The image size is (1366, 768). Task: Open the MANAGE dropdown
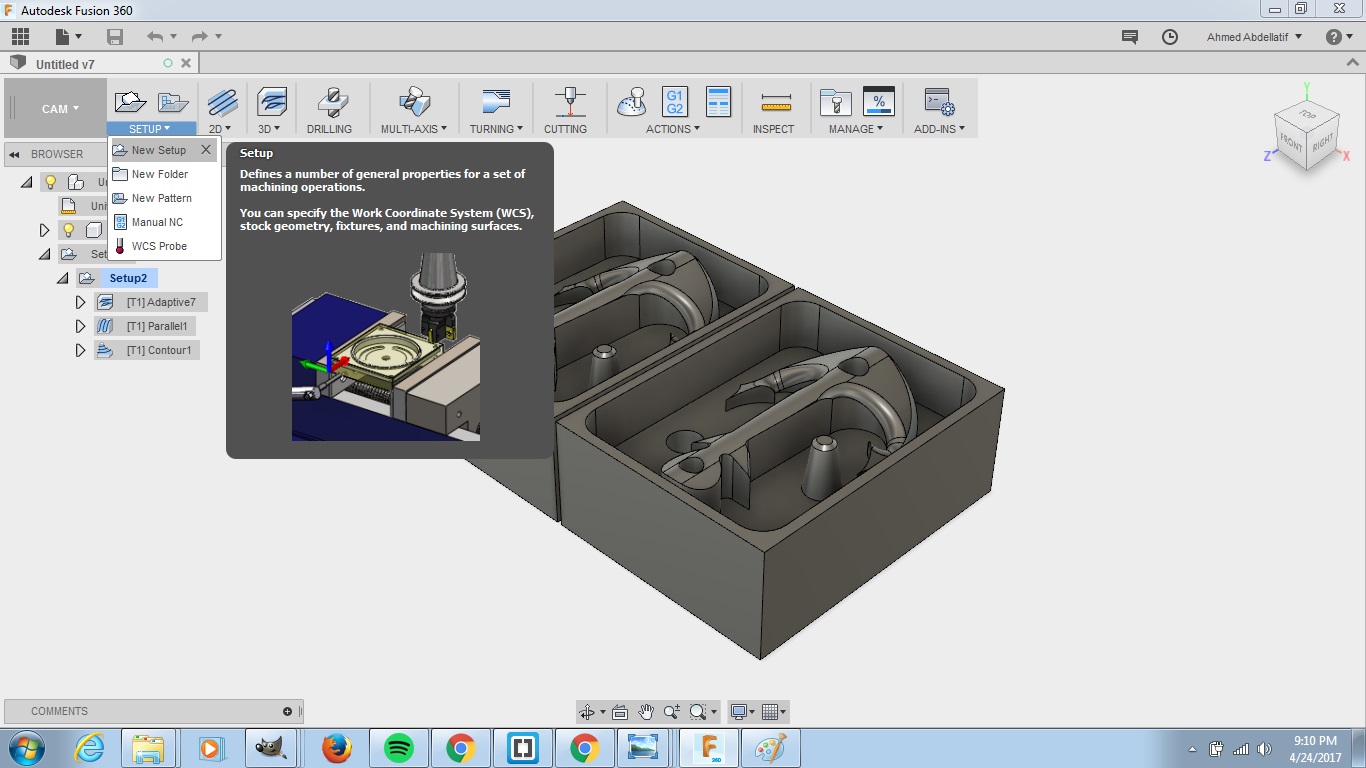(856, 129)
